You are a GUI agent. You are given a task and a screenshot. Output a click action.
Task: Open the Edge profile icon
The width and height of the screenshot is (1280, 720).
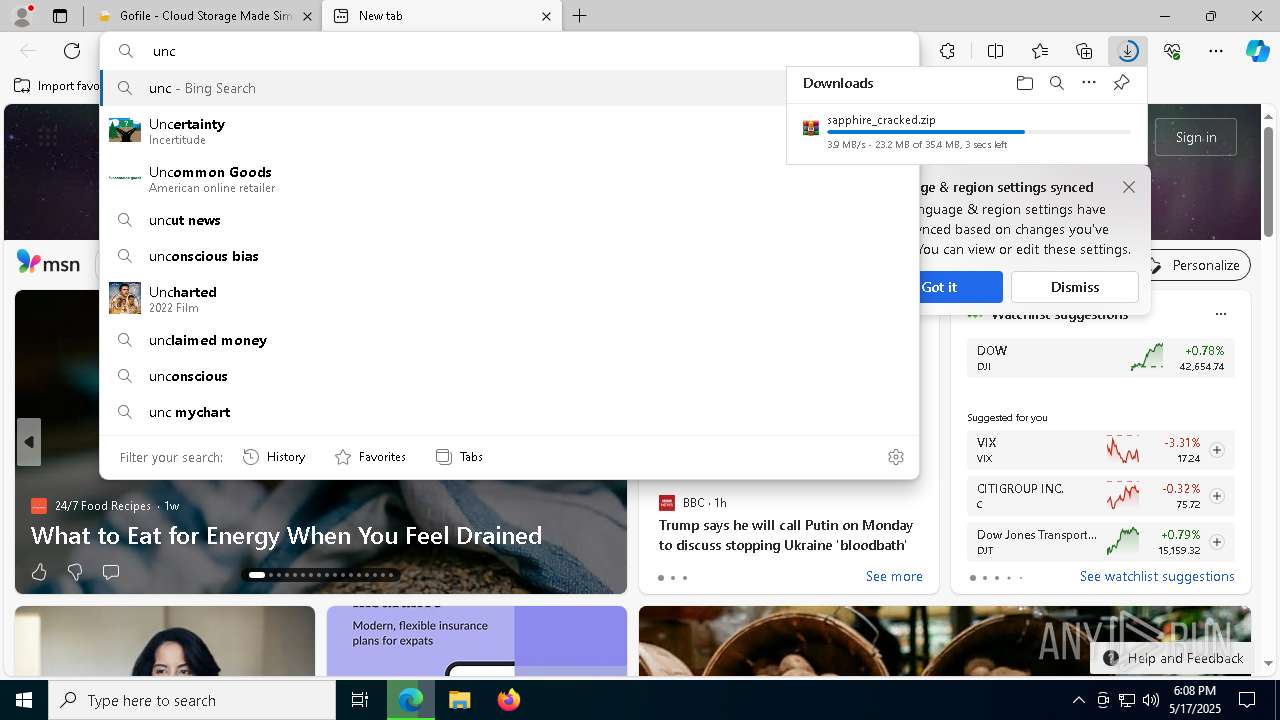[22, 16]
